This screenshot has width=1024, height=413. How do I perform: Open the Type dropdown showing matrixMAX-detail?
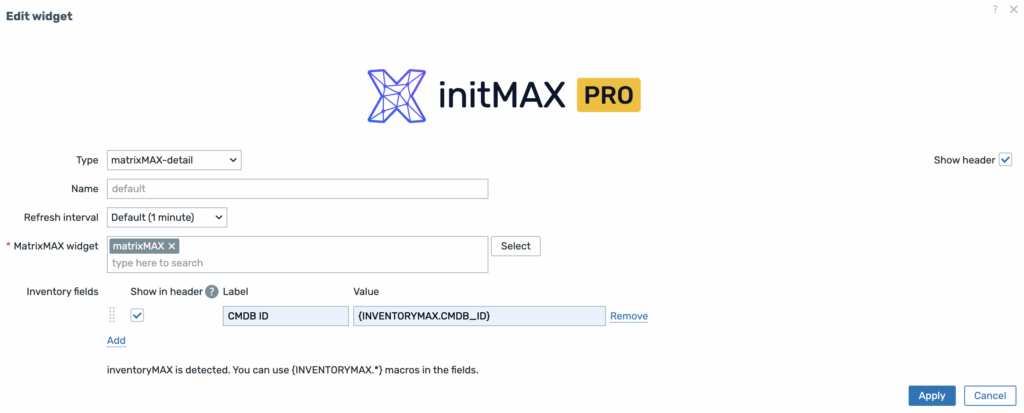pos(174,160)
